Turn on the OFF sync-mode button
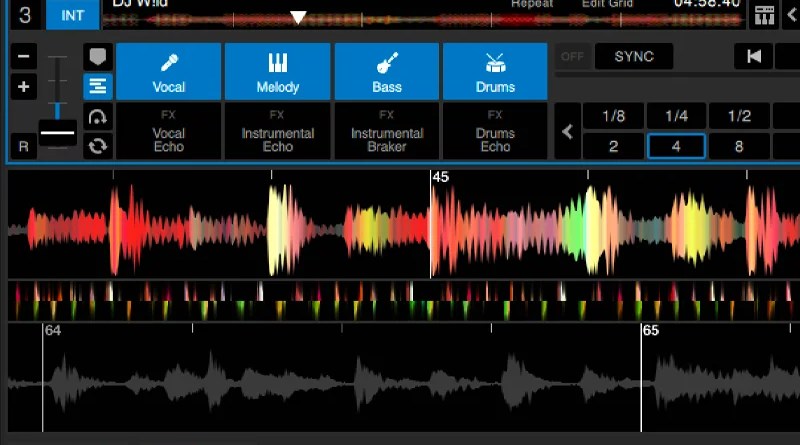 (x=572, y=56)
